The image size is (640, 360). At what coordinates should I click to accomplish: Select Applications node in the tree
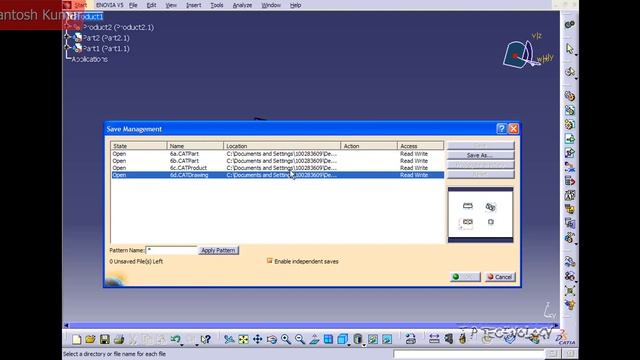coord(89,59)
